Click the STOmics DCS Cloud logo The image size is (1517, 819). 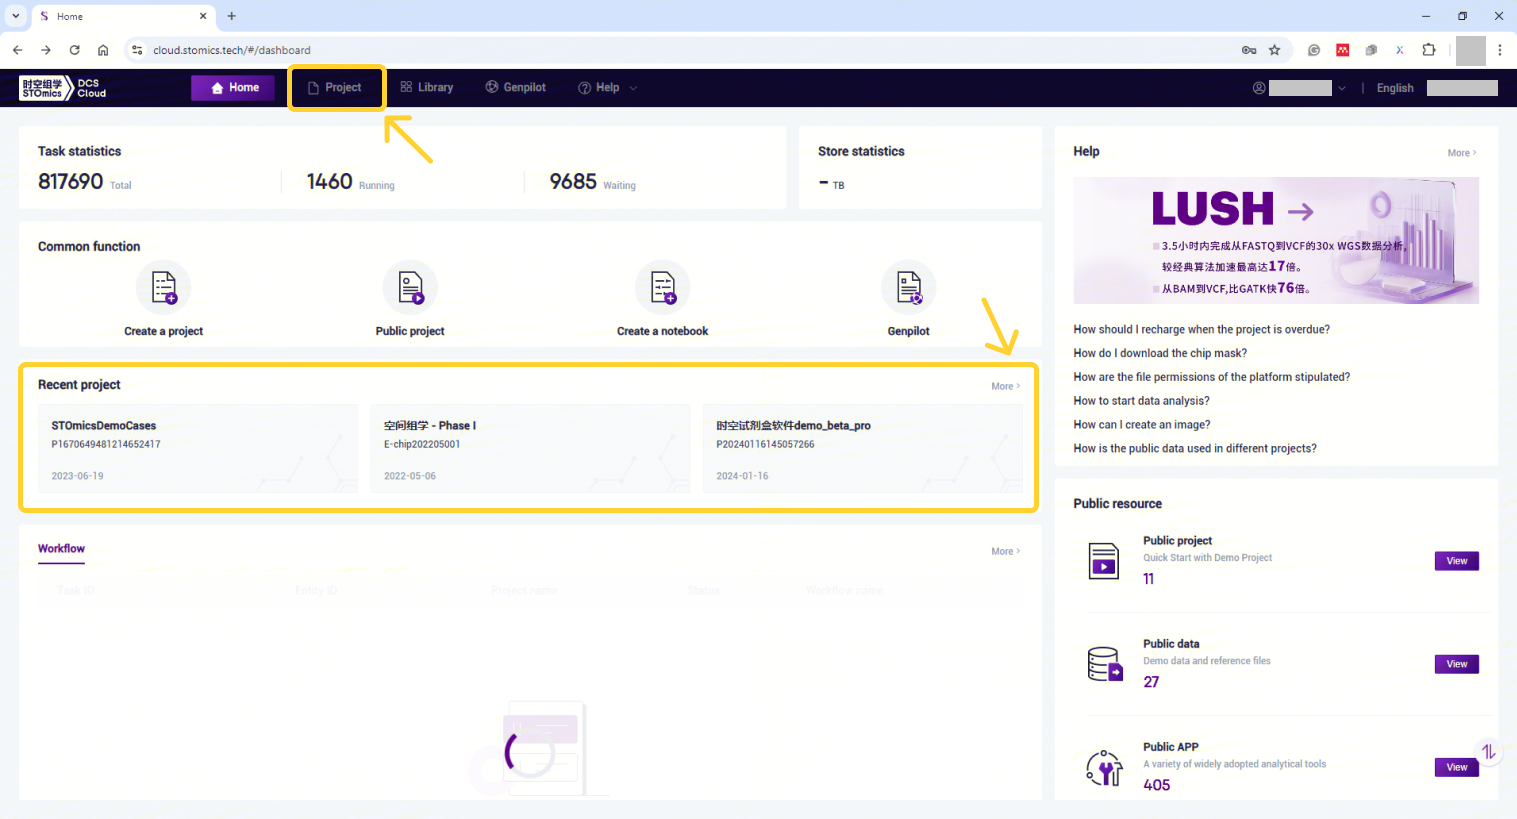[63, 88]
